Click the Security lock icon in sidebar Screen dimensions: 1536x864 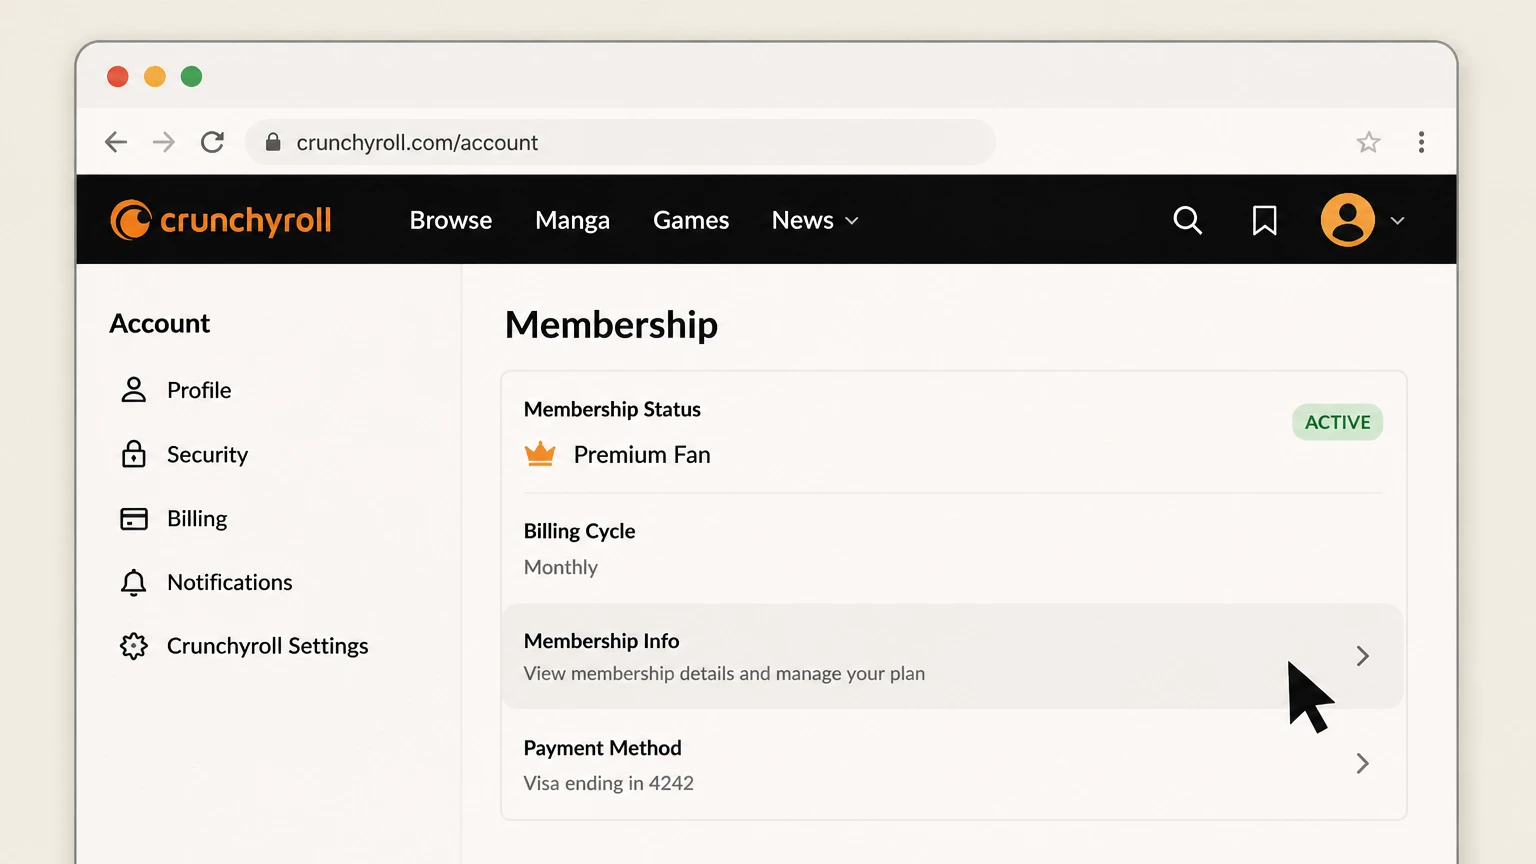tap(133, 454)
